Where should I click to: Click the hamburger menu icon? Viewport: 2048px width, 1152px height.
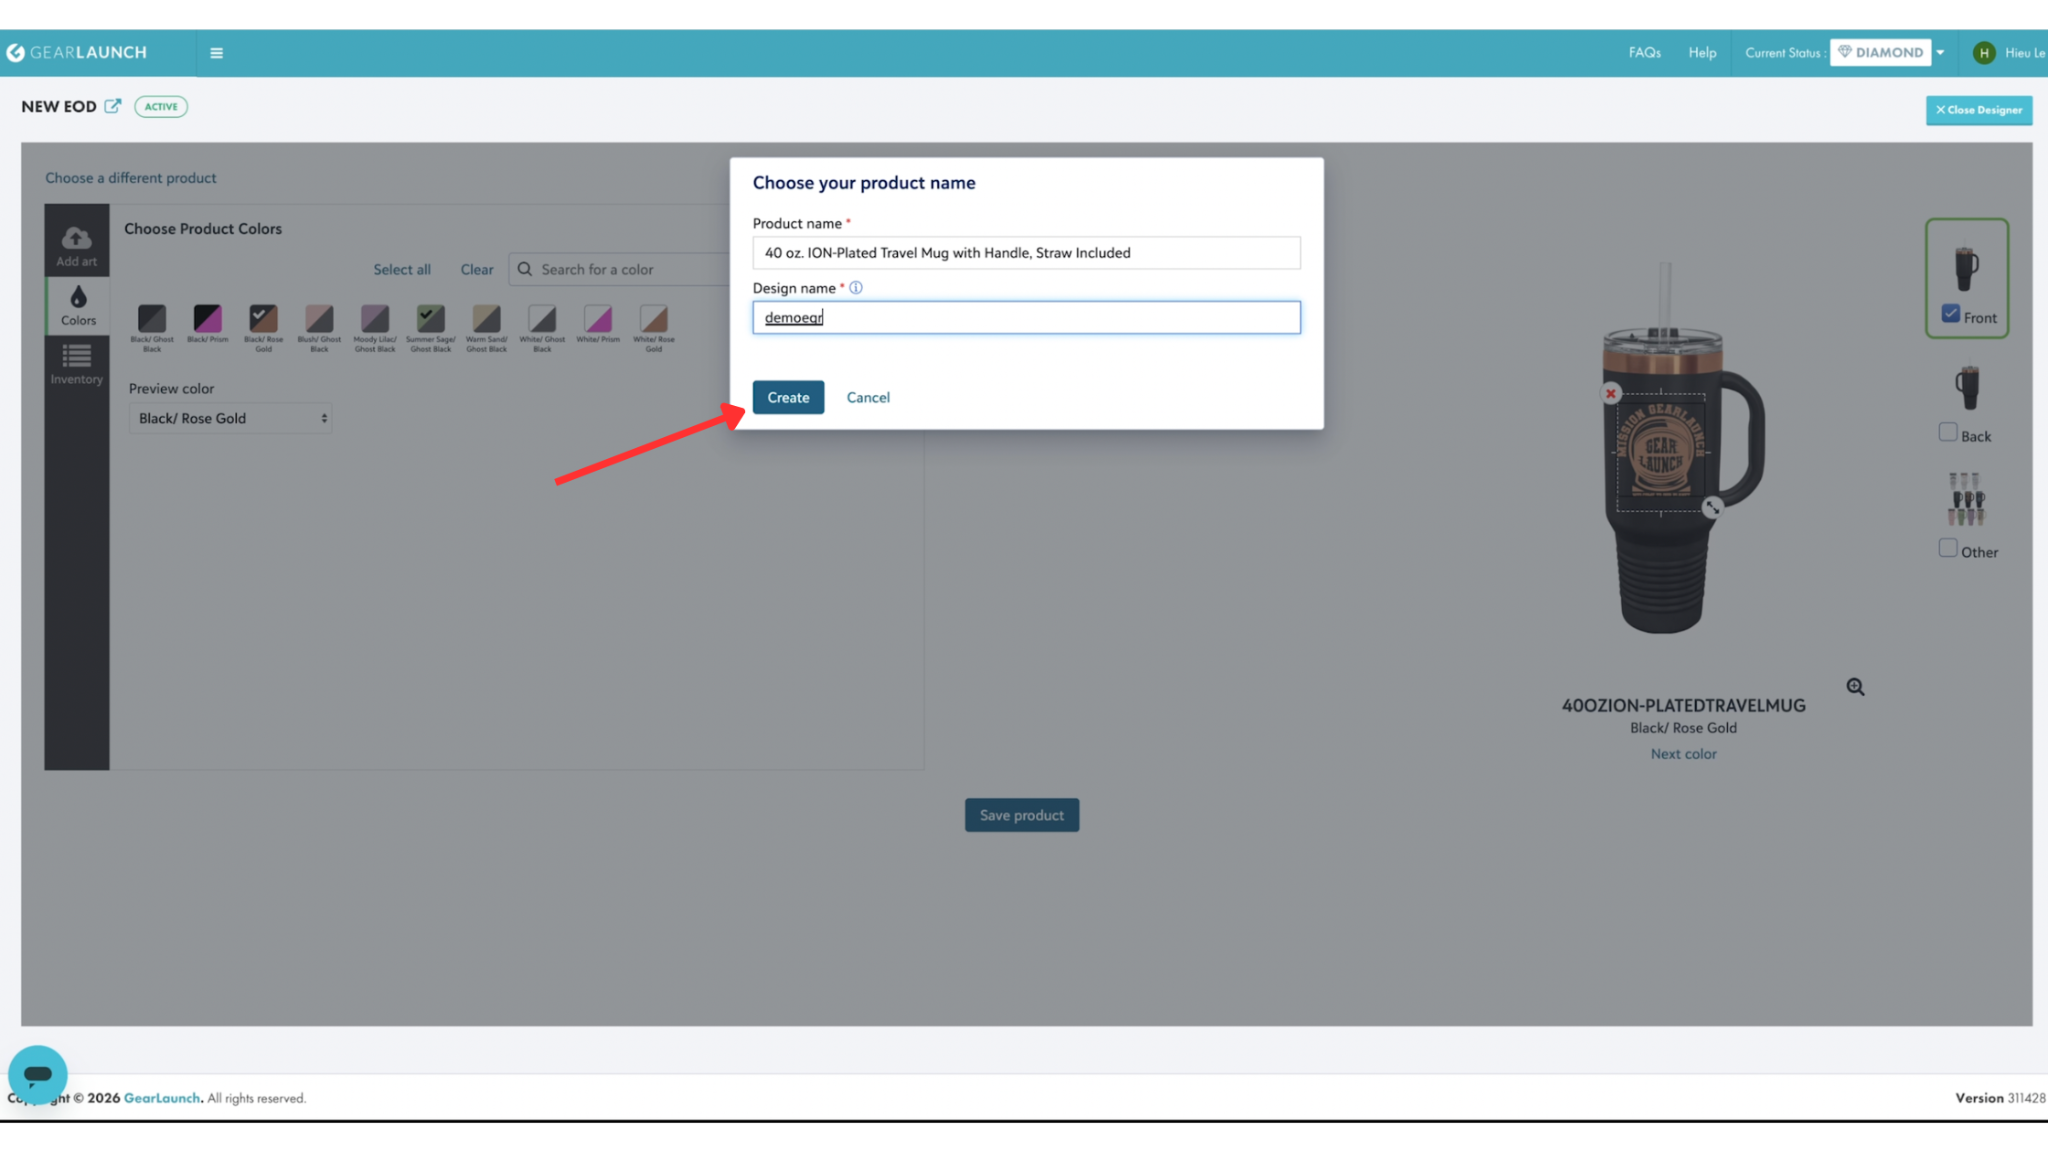pos(216,53)
